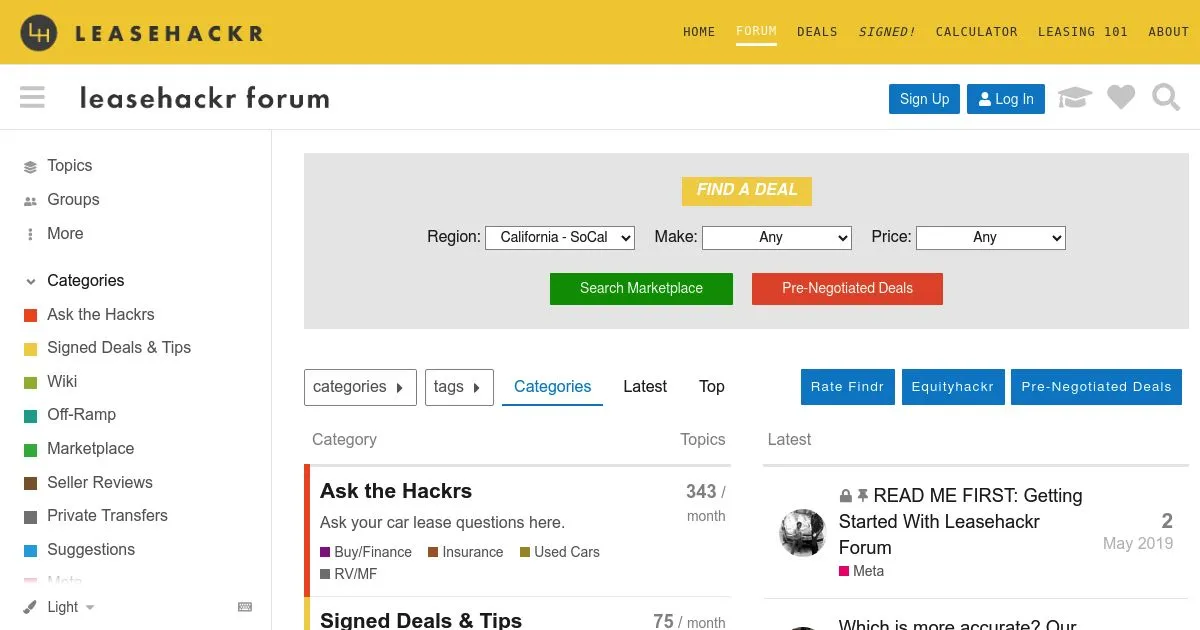Open the Ask the Hackrs category heading
Viewport: 1200px width, 630px height.
coord(396,491)
